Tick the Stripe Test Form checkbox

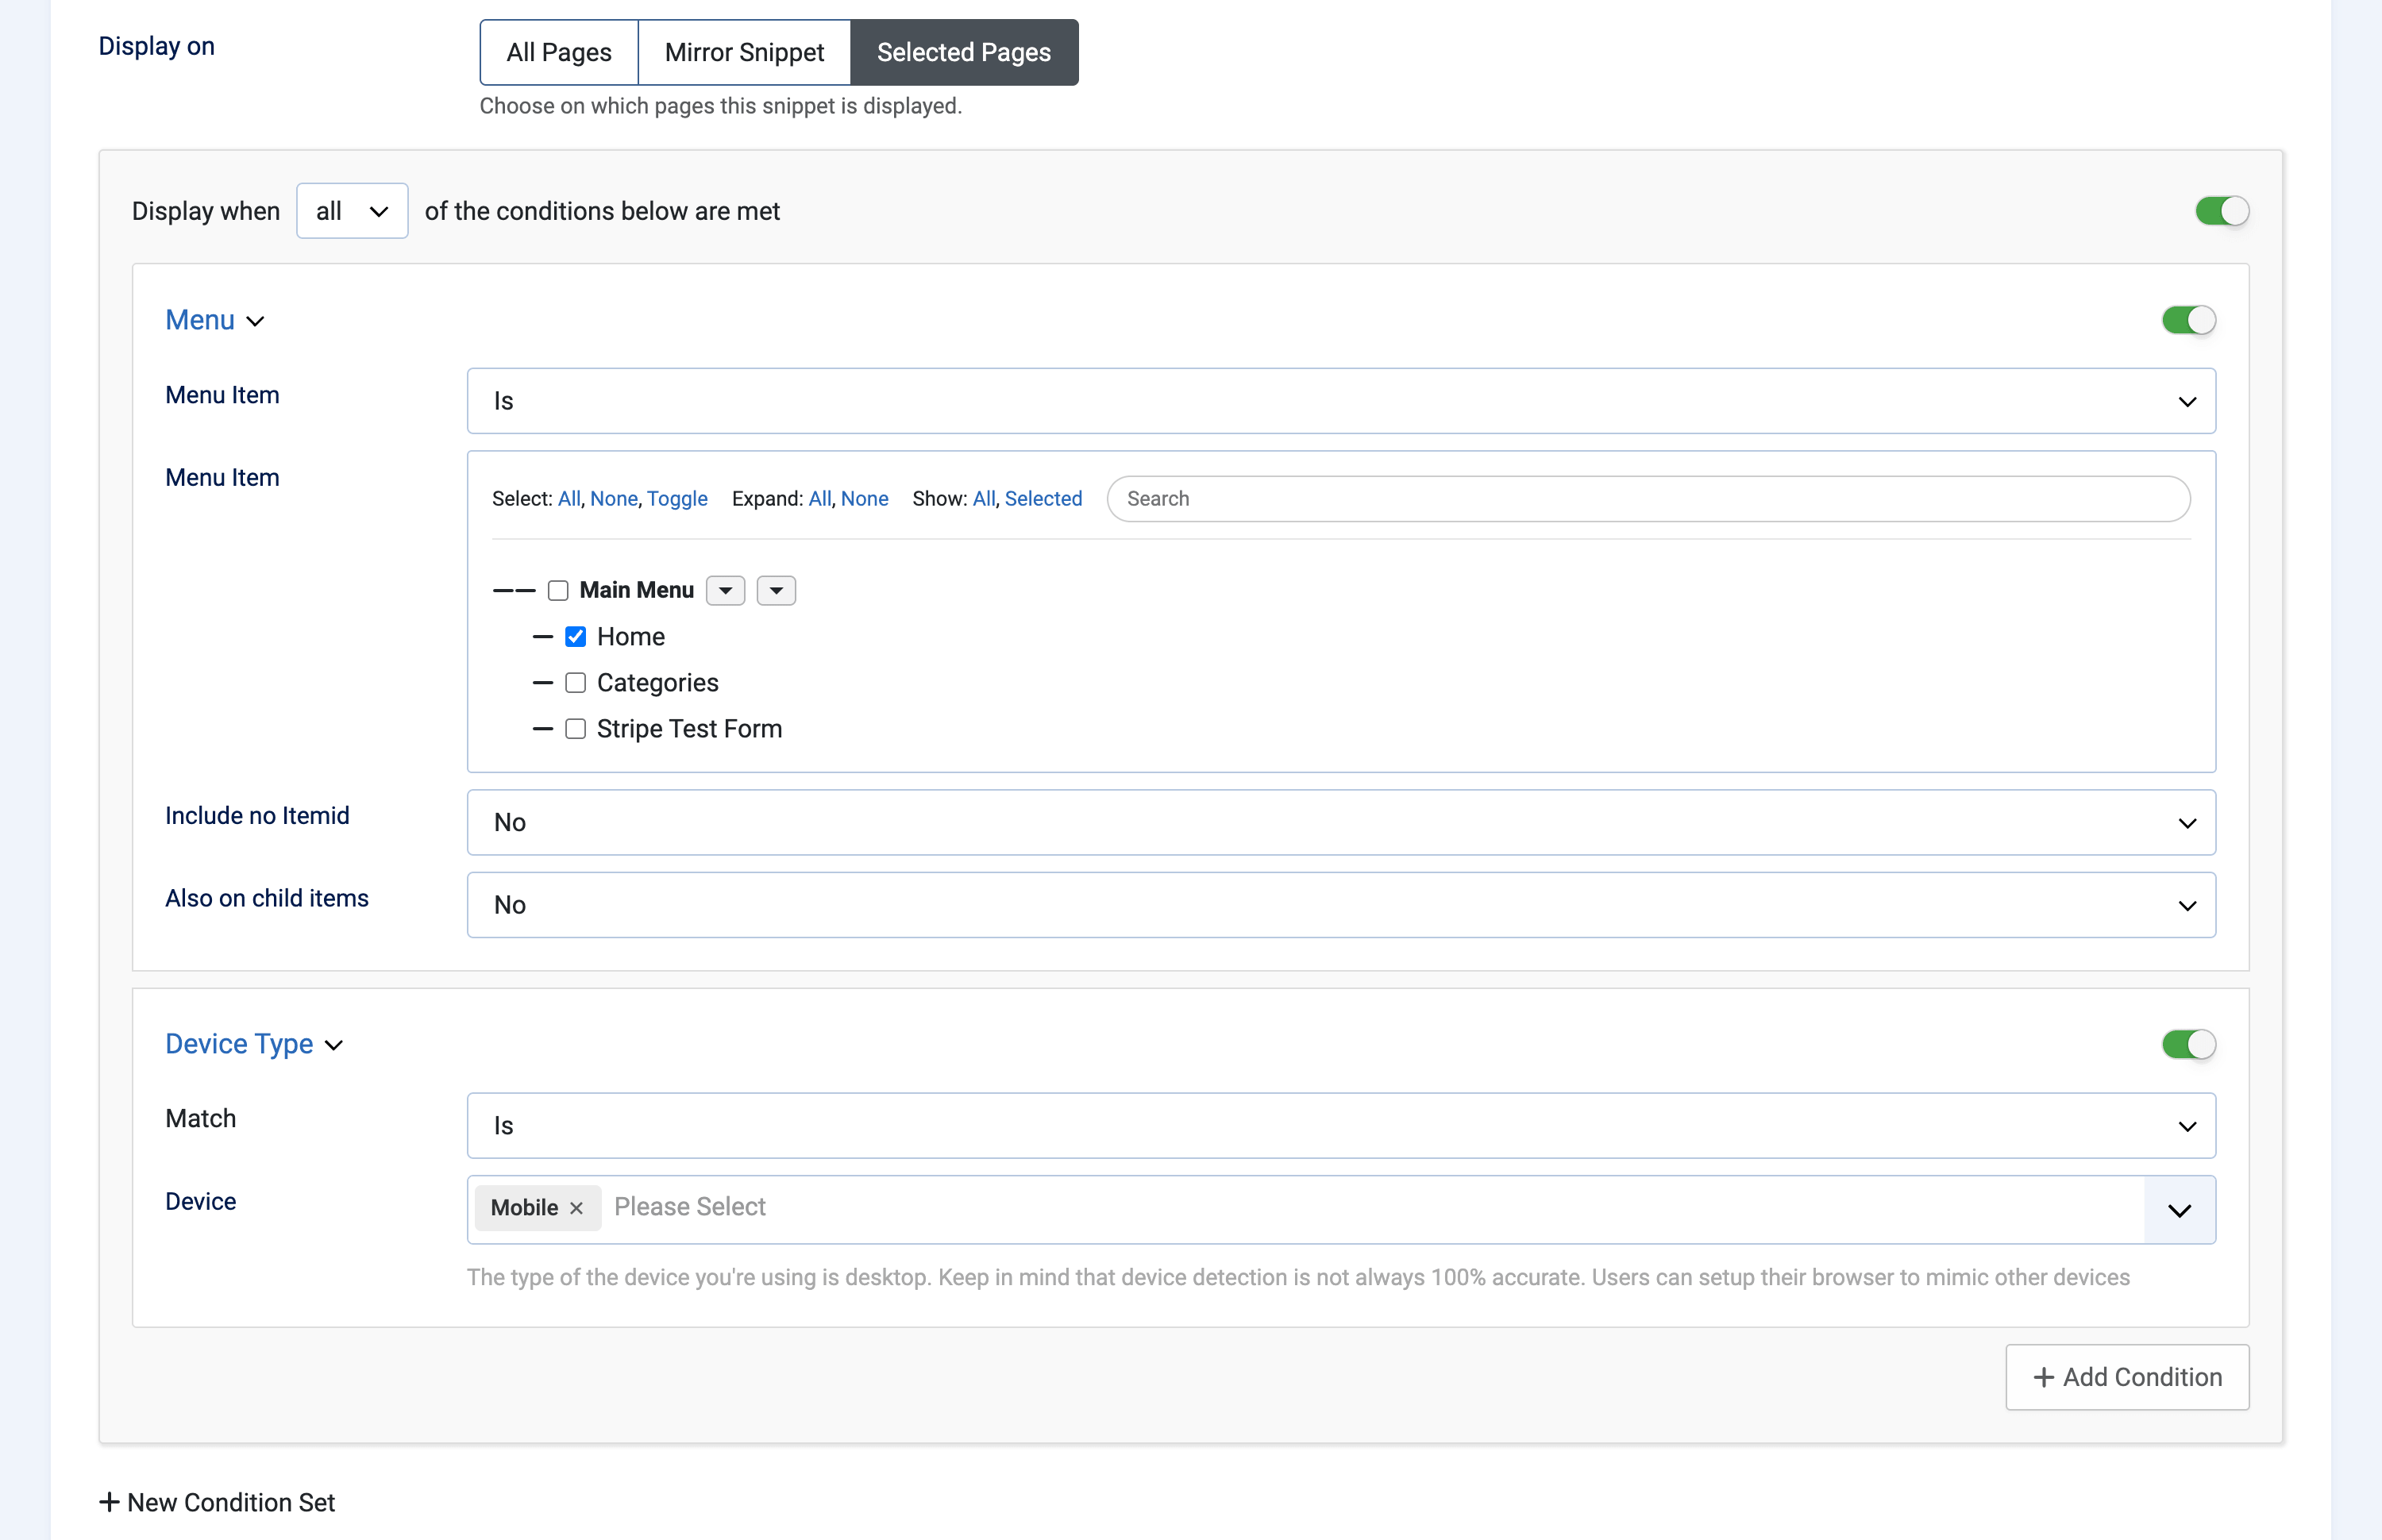pos(575,728)
